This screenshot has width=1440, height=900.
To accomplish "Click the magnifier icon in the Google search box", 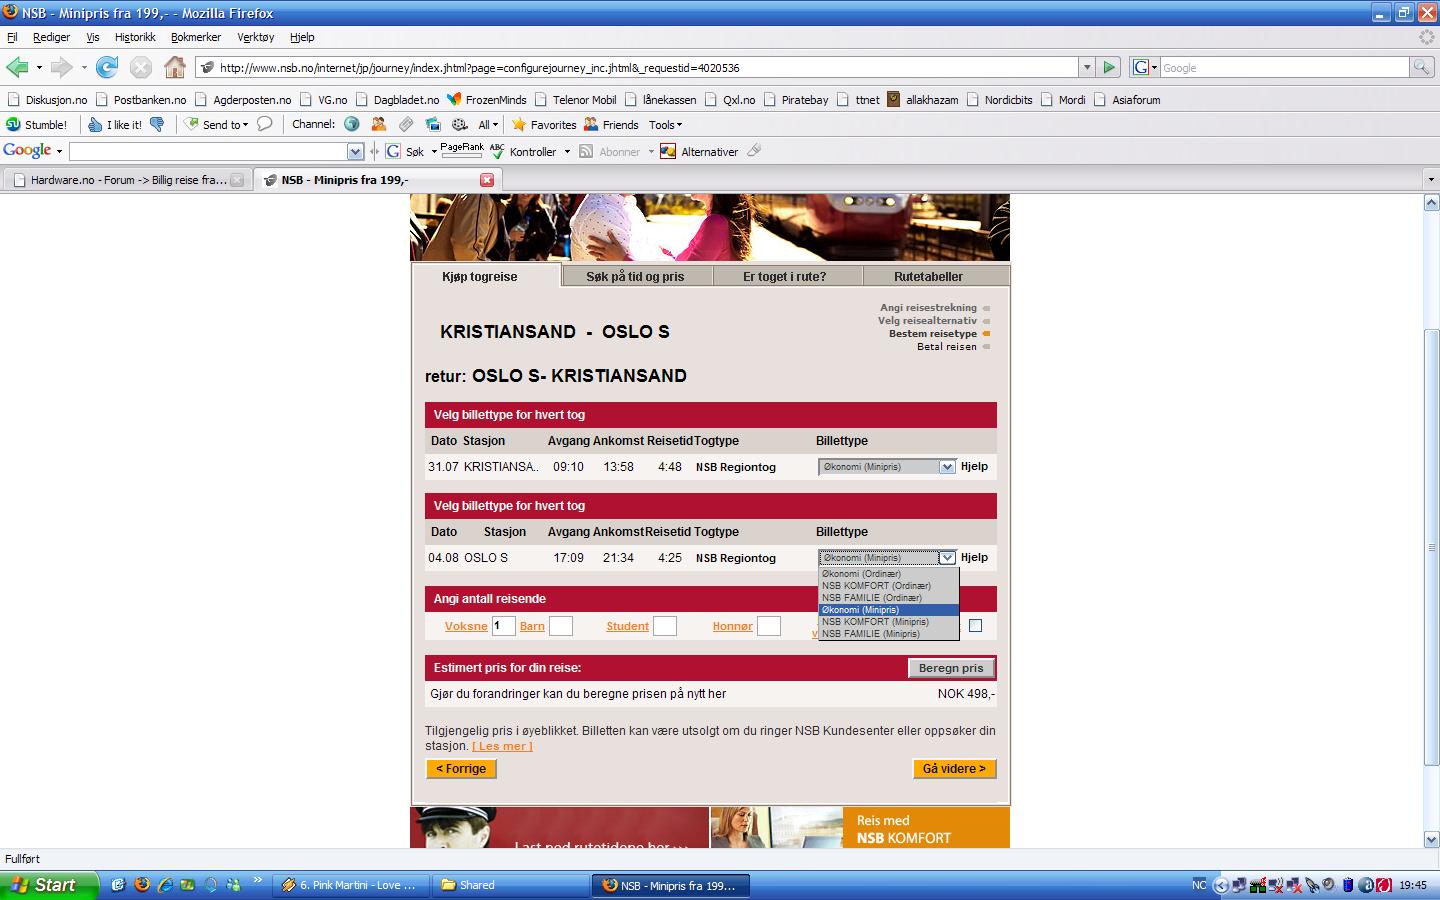I will pyautogui.click(x=1421, y=67).
